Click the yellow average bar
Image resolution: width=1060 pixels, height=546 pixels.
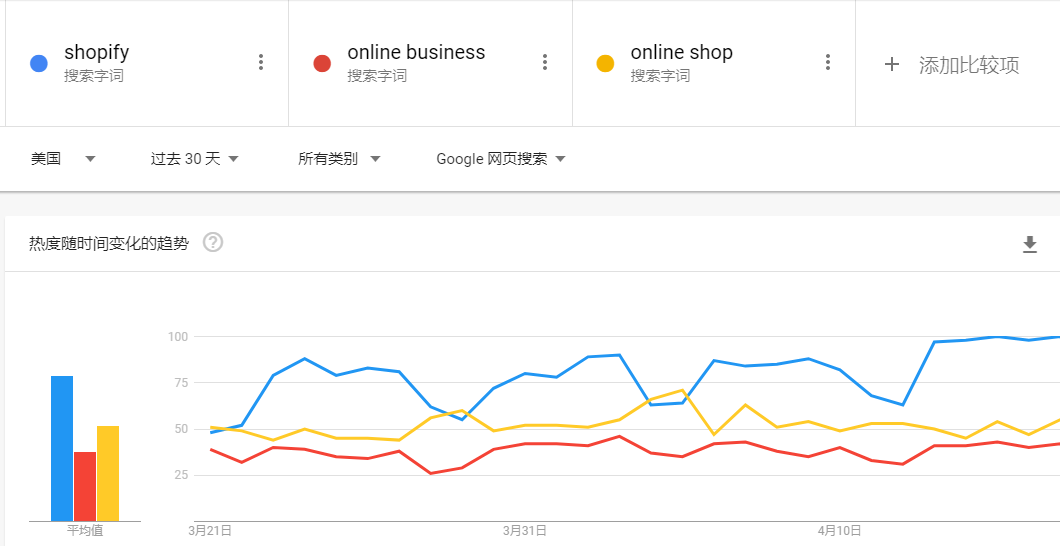(x=108, y=474)
